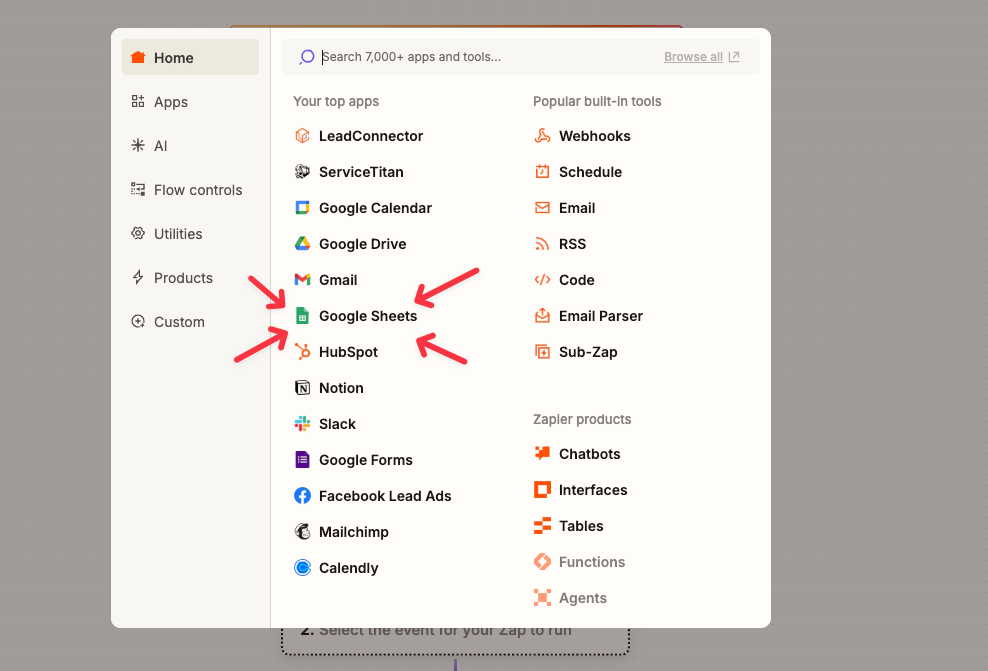The width and height of the screenshot is (988, 671).
Task: Select the Gmail label
Action: [x=338, y=280]
